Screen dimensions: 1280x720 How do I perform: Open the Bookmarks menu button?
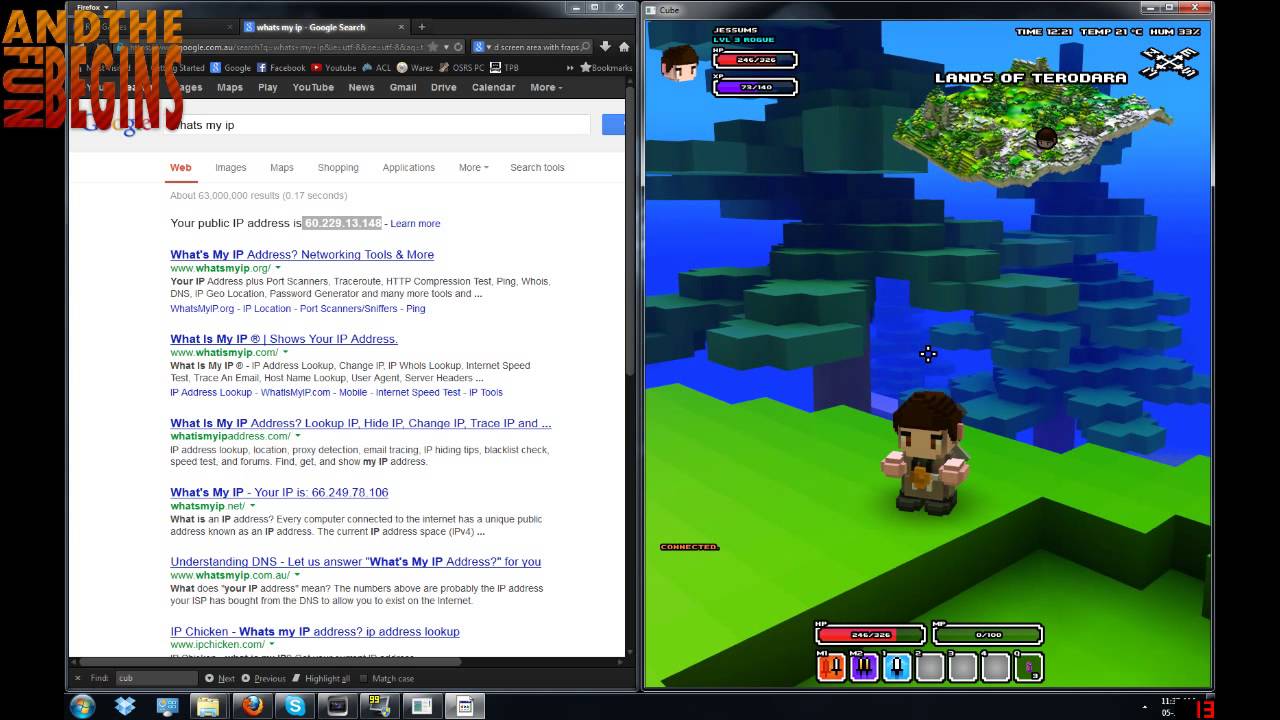[x=606, y=68]
